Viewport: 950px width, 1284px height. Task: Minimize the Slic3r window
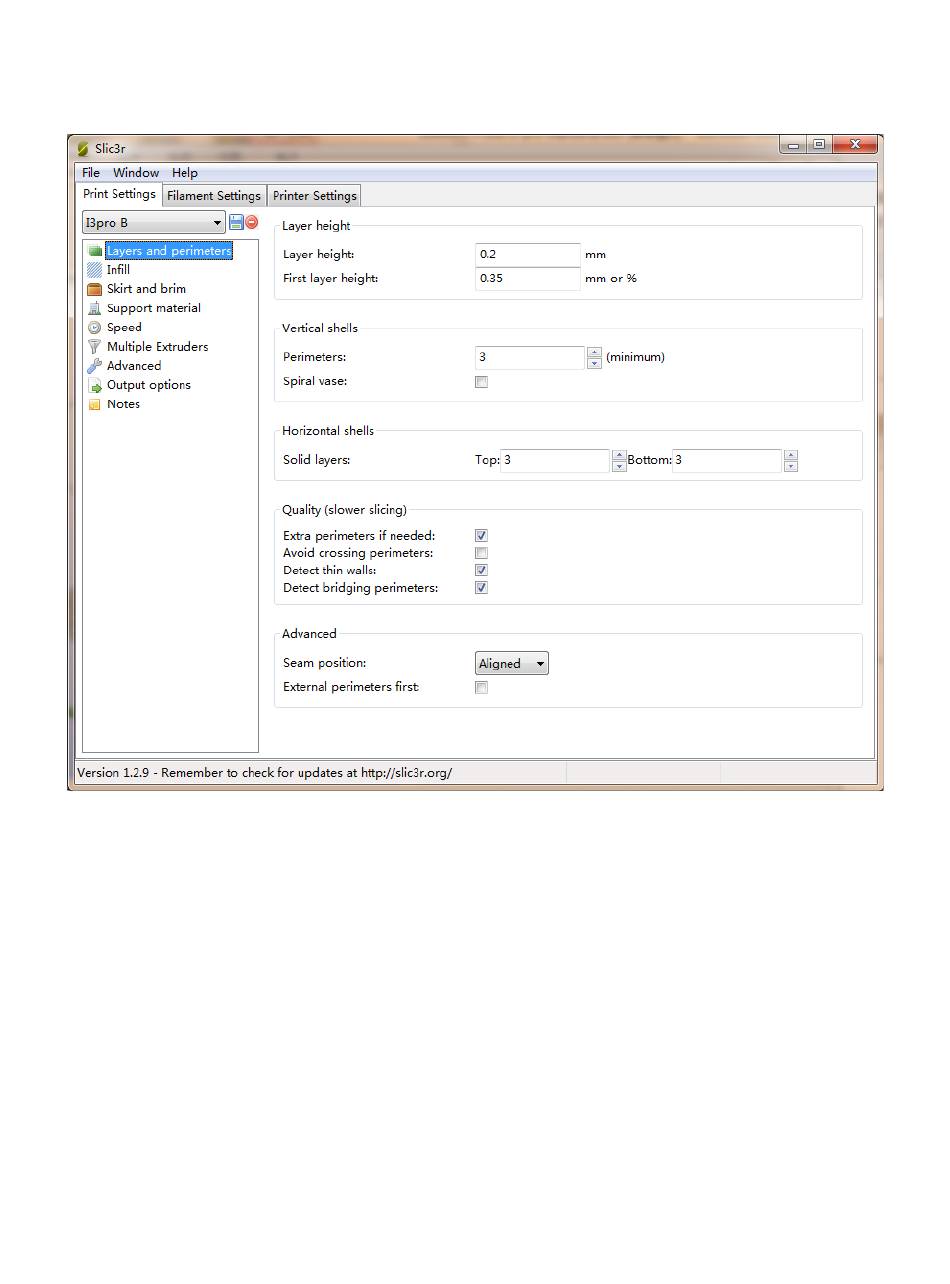(794, 145)
